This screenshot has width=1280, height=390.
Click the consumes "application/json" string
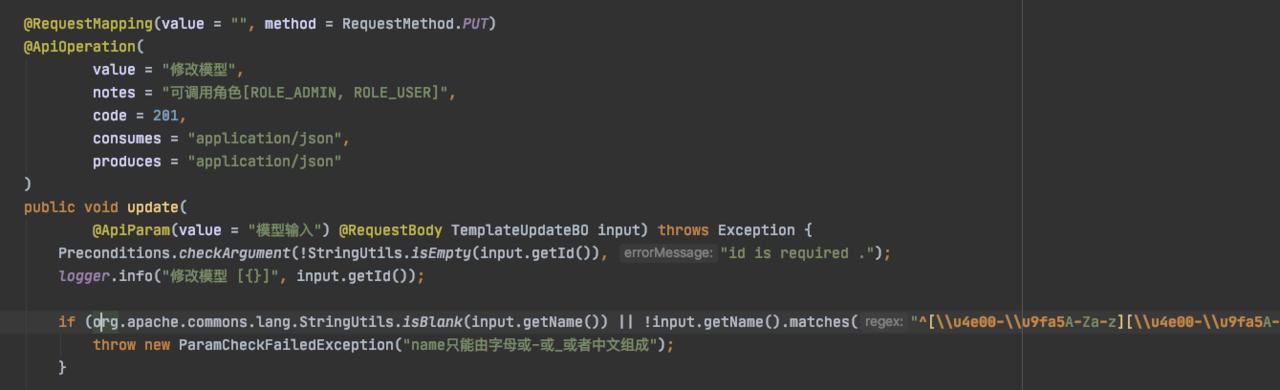tap(265, 138)
